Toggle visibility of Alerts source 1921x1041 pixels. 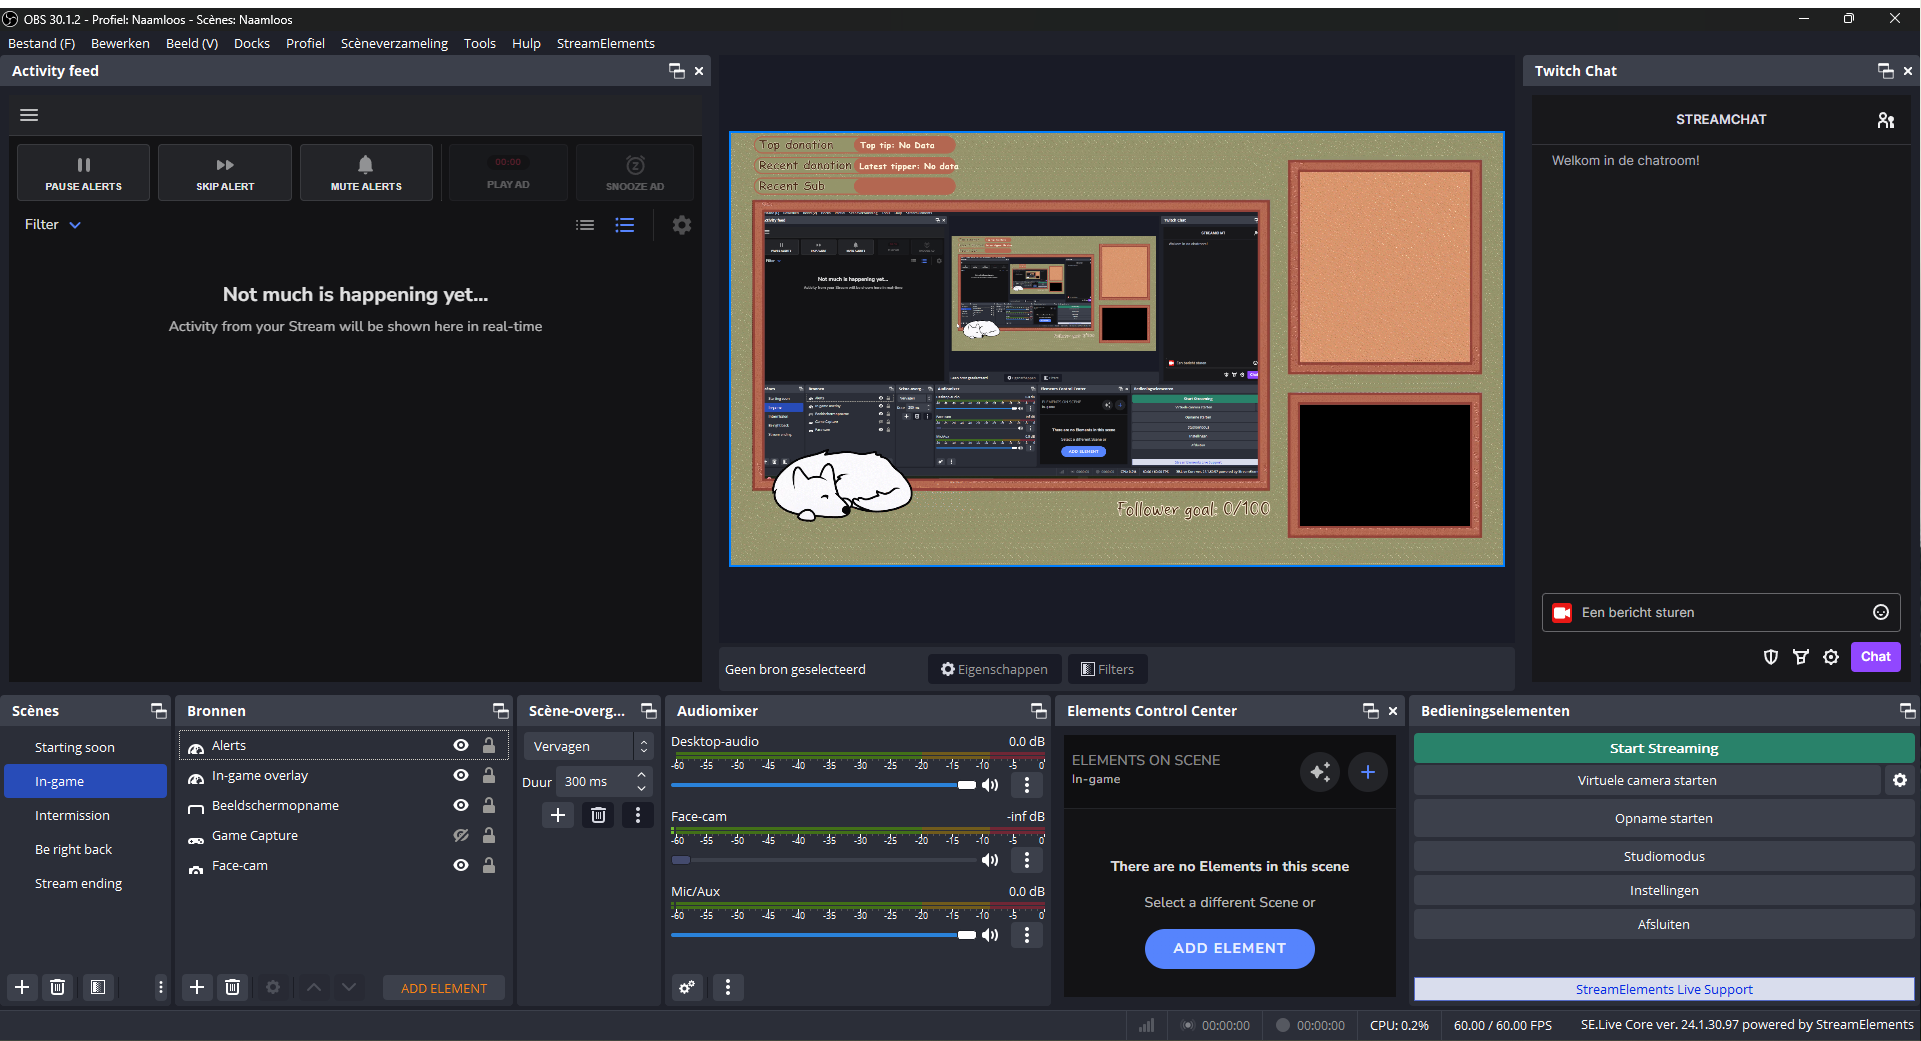[x=461, y=745]
